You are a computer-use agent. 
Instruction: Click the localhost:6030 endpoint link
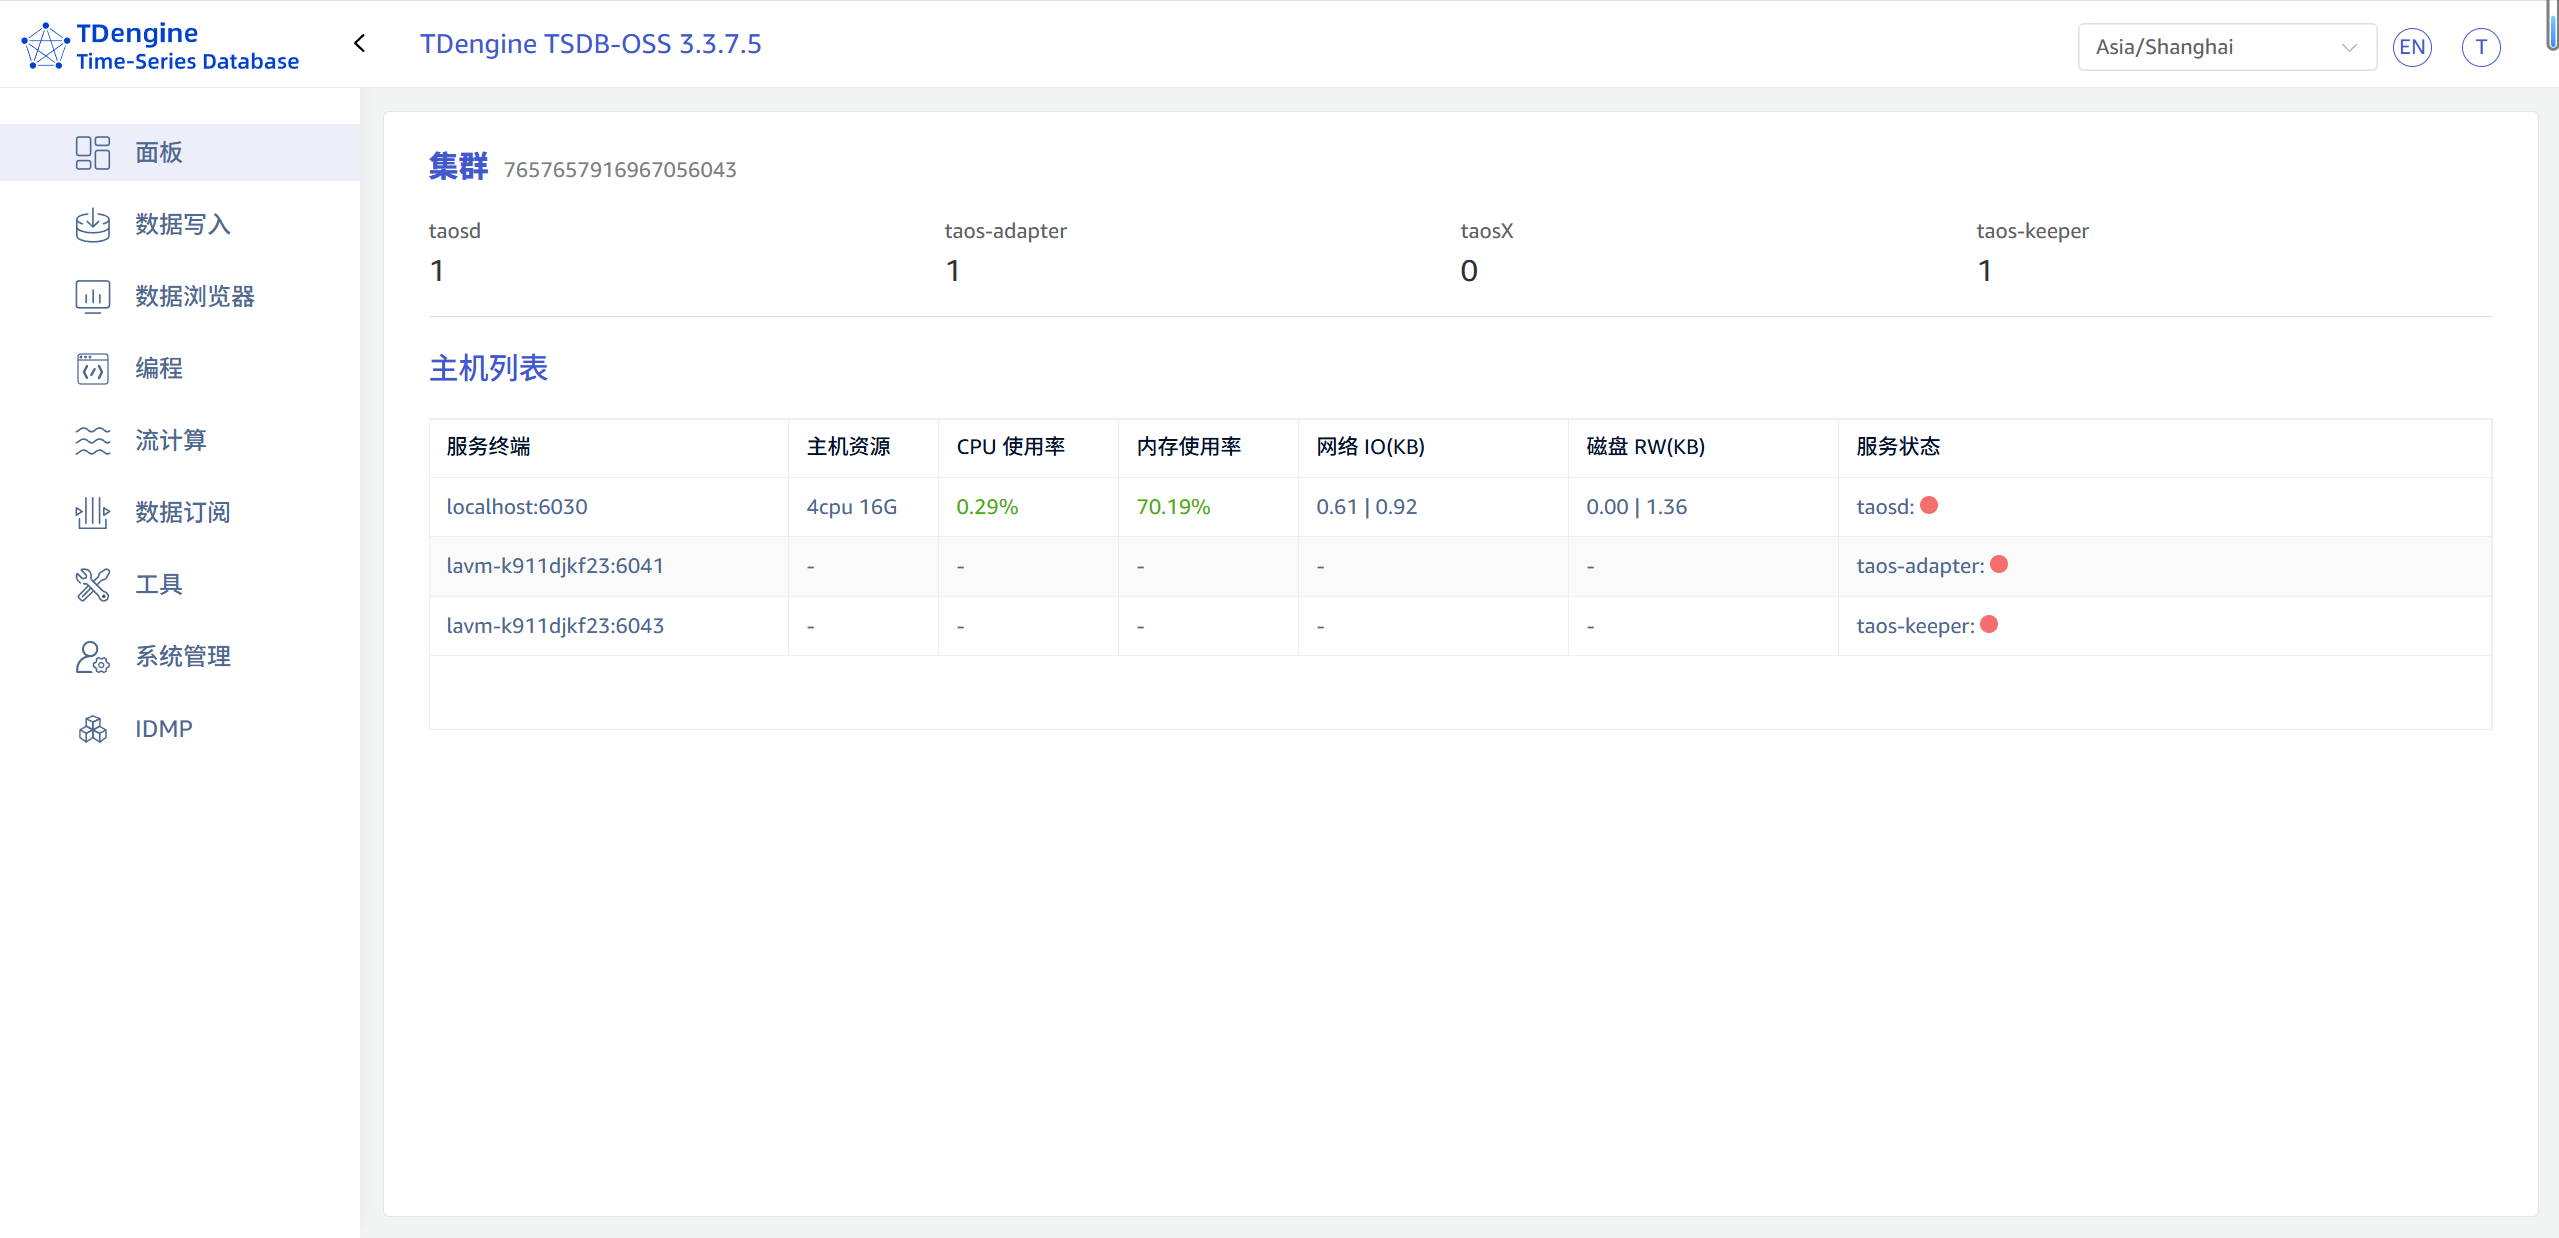(516, 507)
